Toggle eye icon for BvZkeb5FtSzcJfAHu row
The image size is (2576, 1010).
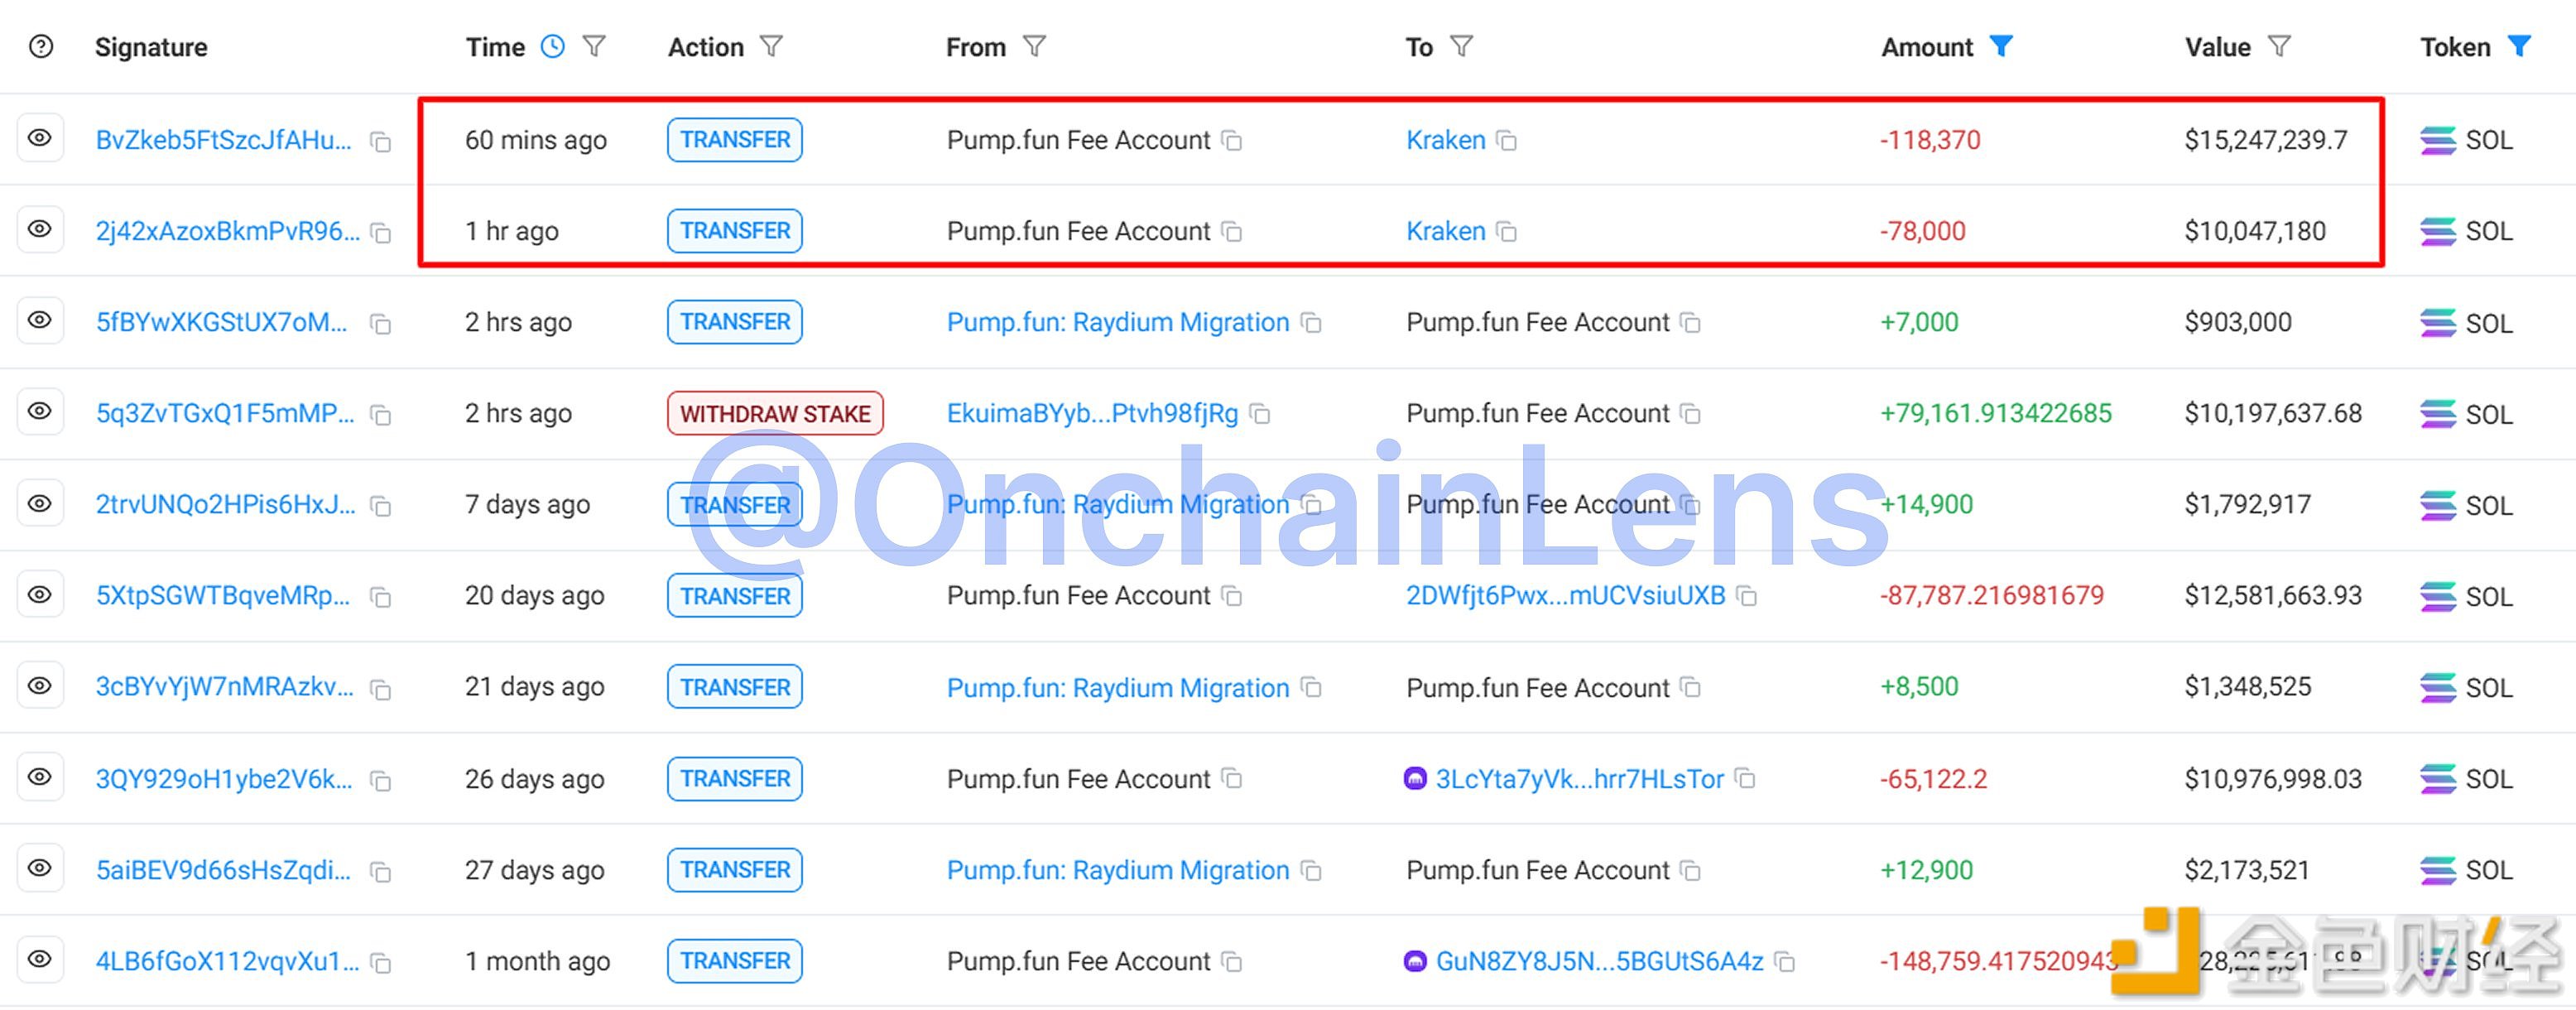(x=40, y=139)
